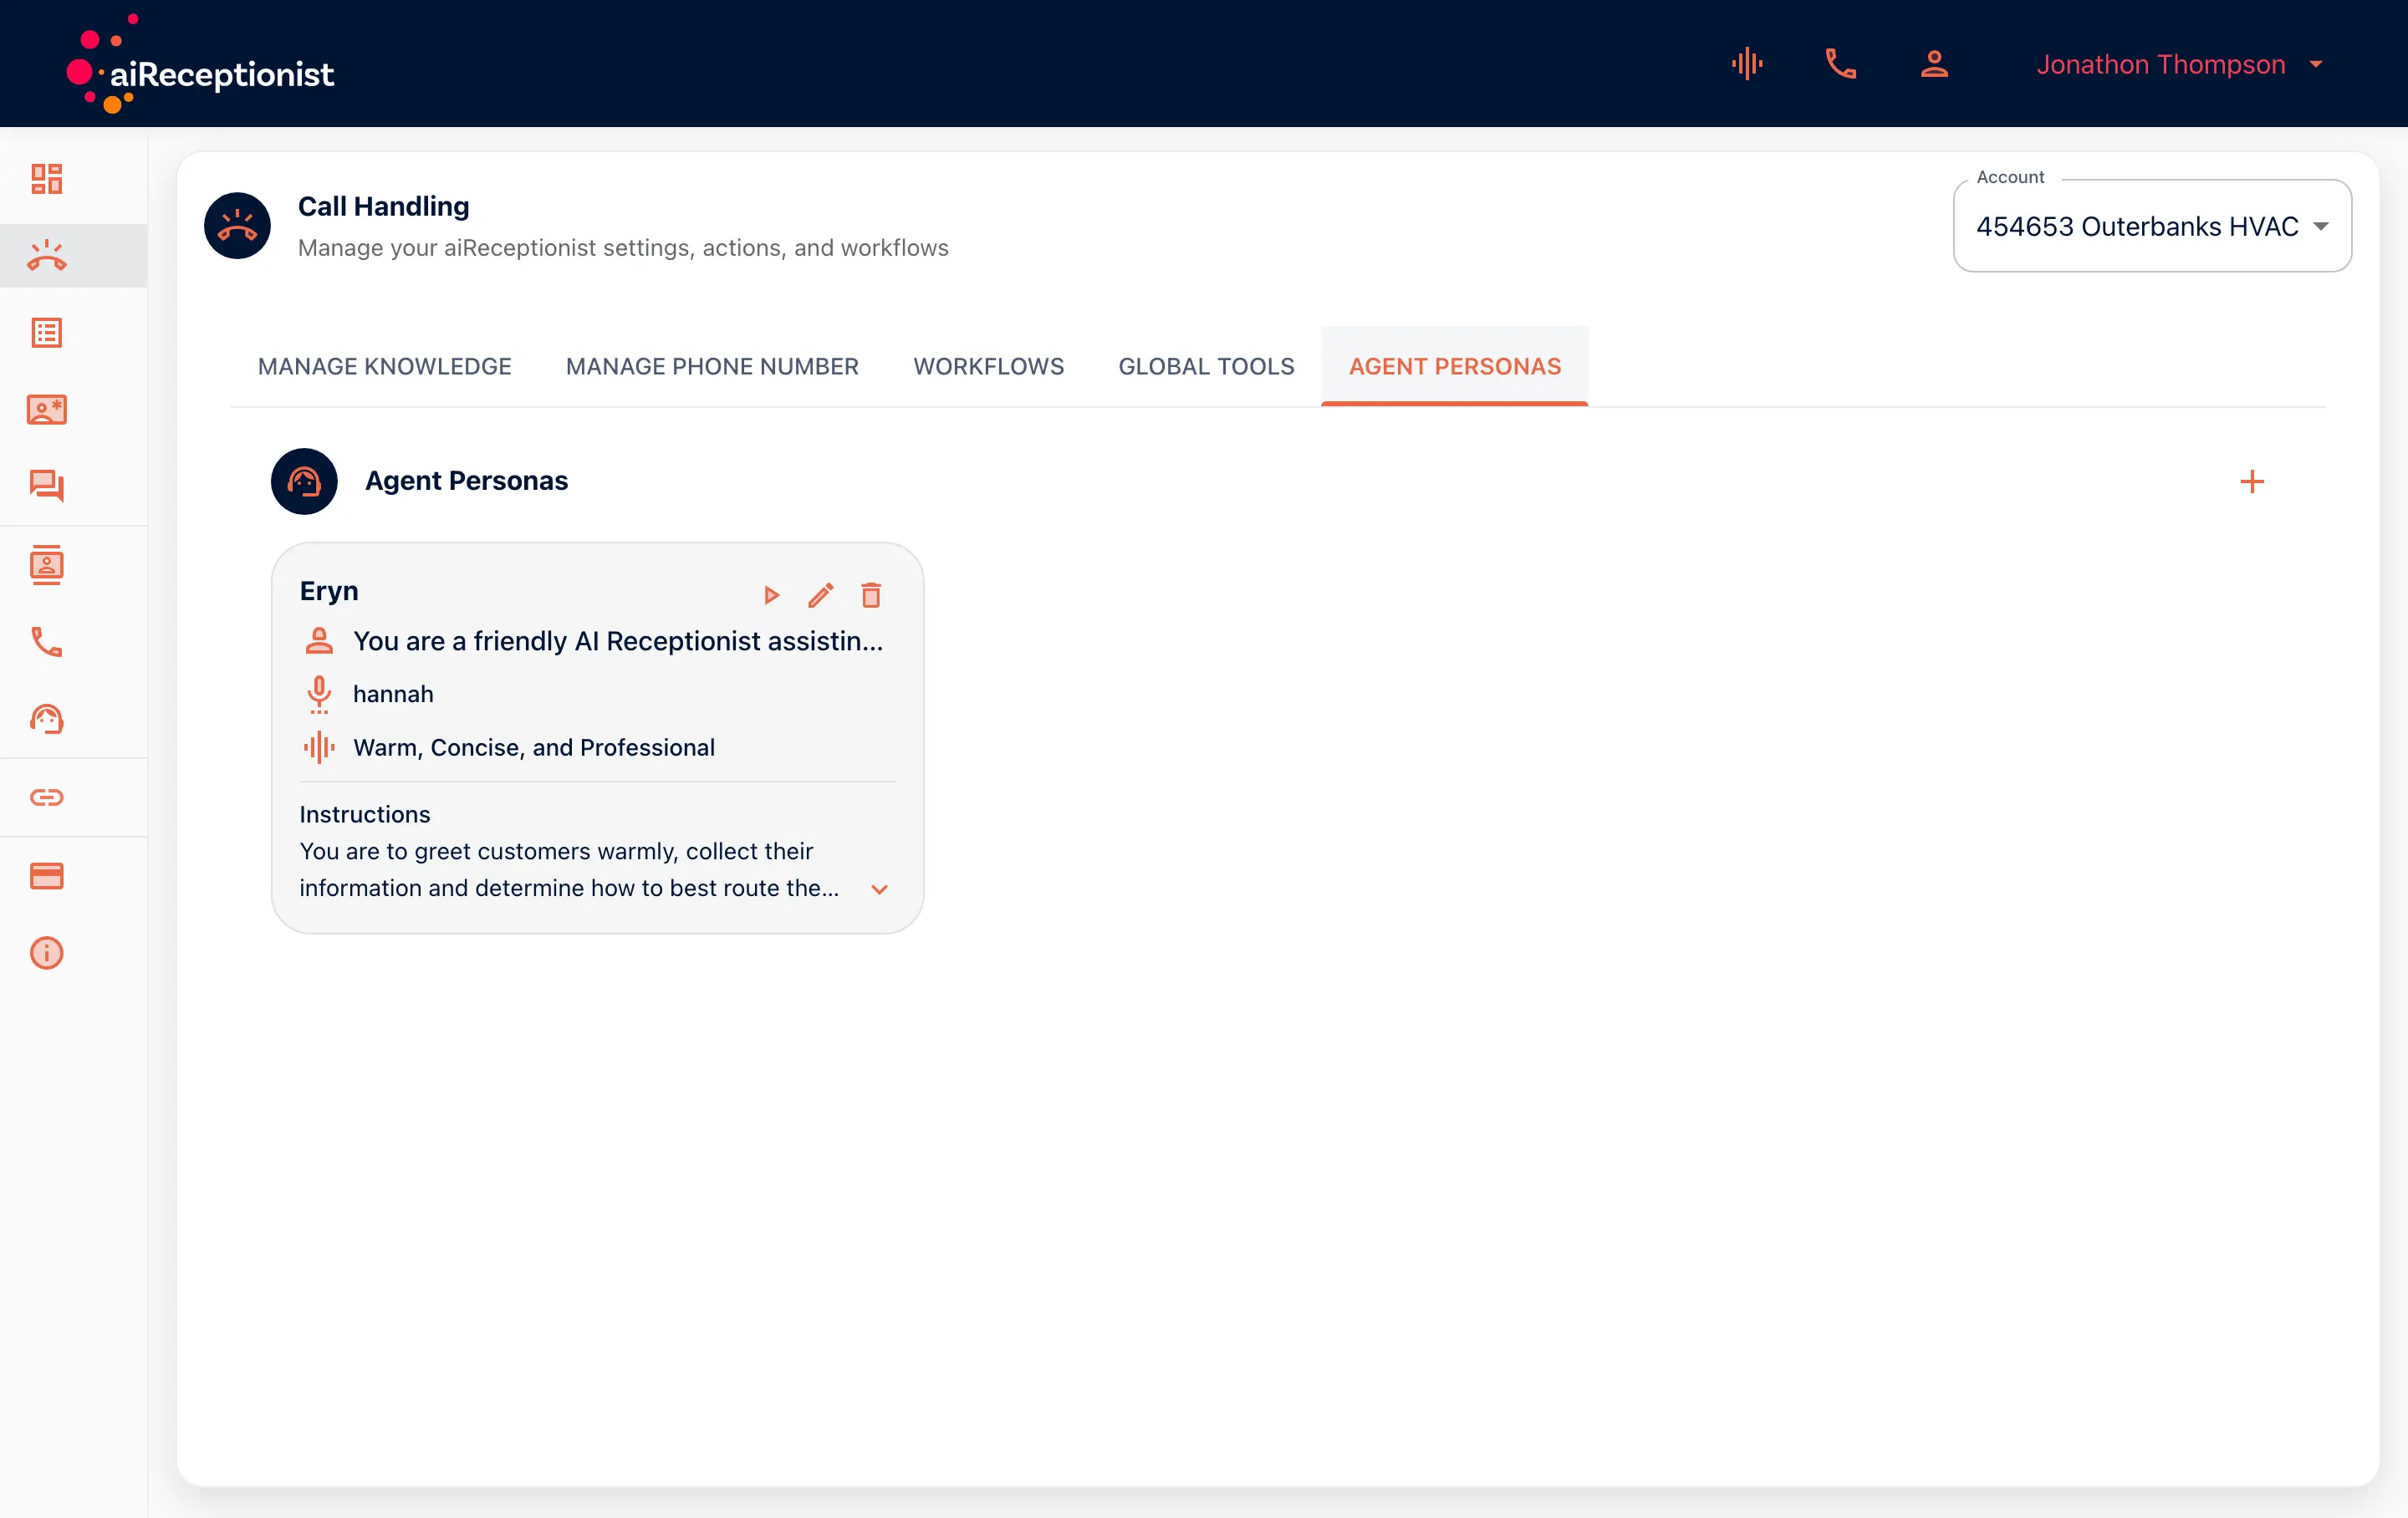This screenshot has width=2408, height=1518.
Task: Switch to the Workflows tab
Action: coord(988,366)
